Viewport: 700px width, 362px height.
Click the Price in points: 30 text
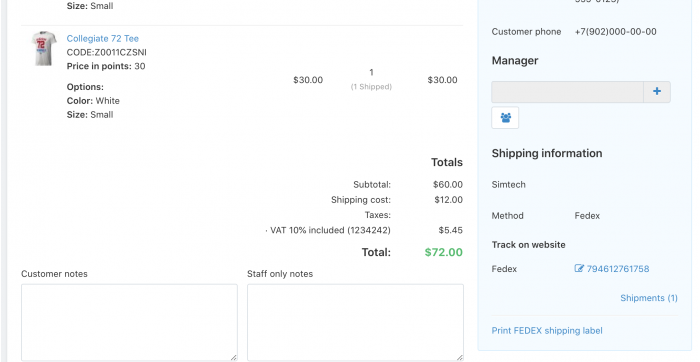[106, 66]
